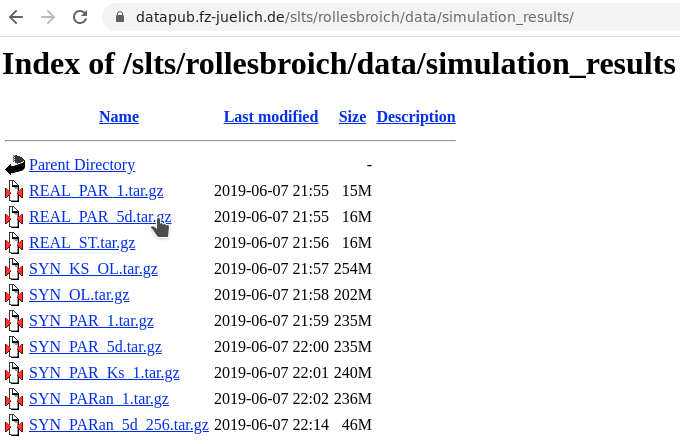Download SYN_KS_OL.tar.gz file
Screen dimensions: 680x444
pos(93,269)
